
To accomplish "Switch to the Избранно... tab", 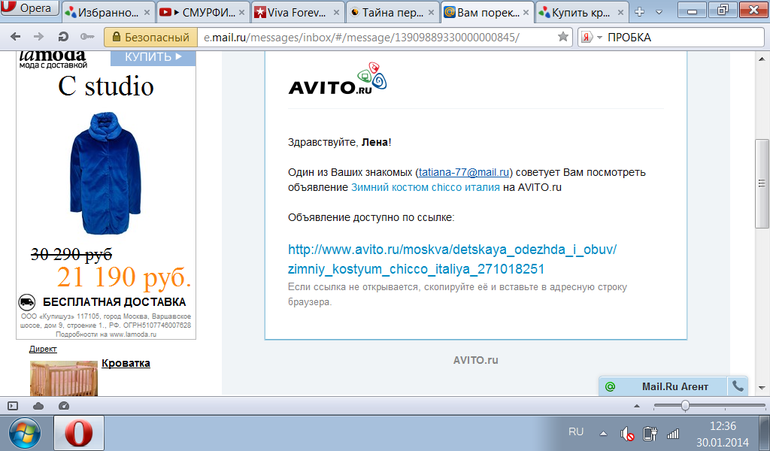I will (108, 12).
